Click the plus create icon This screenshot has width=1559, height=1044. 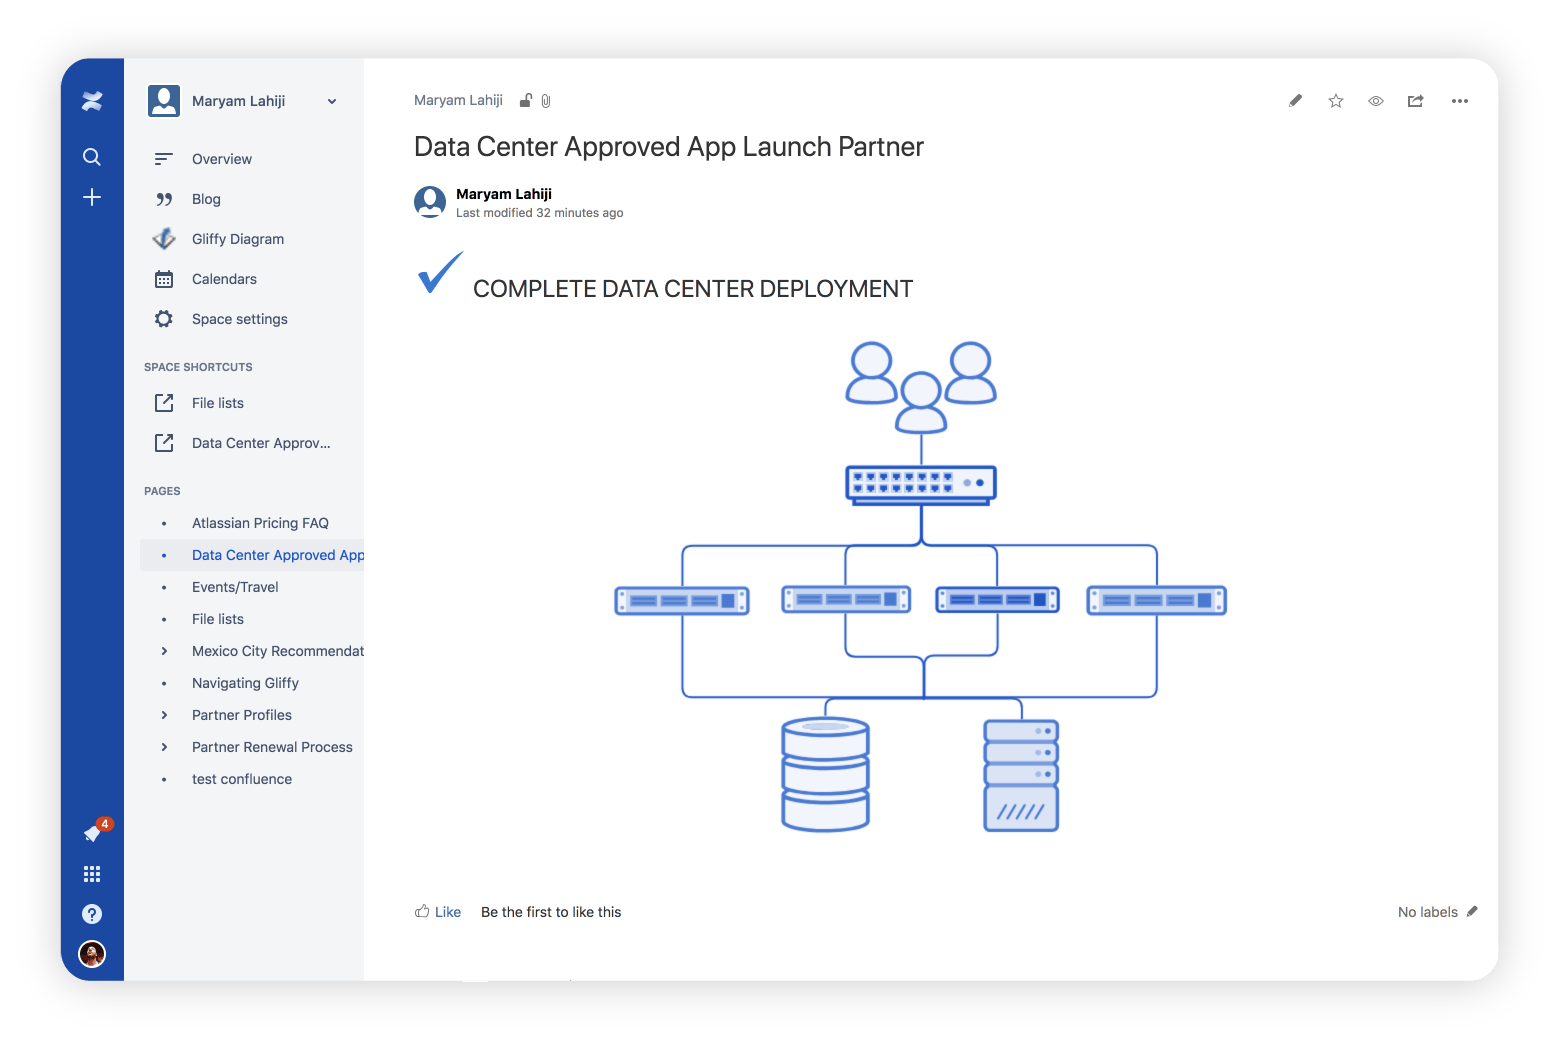pyautogui.click(x=92, y=197)
